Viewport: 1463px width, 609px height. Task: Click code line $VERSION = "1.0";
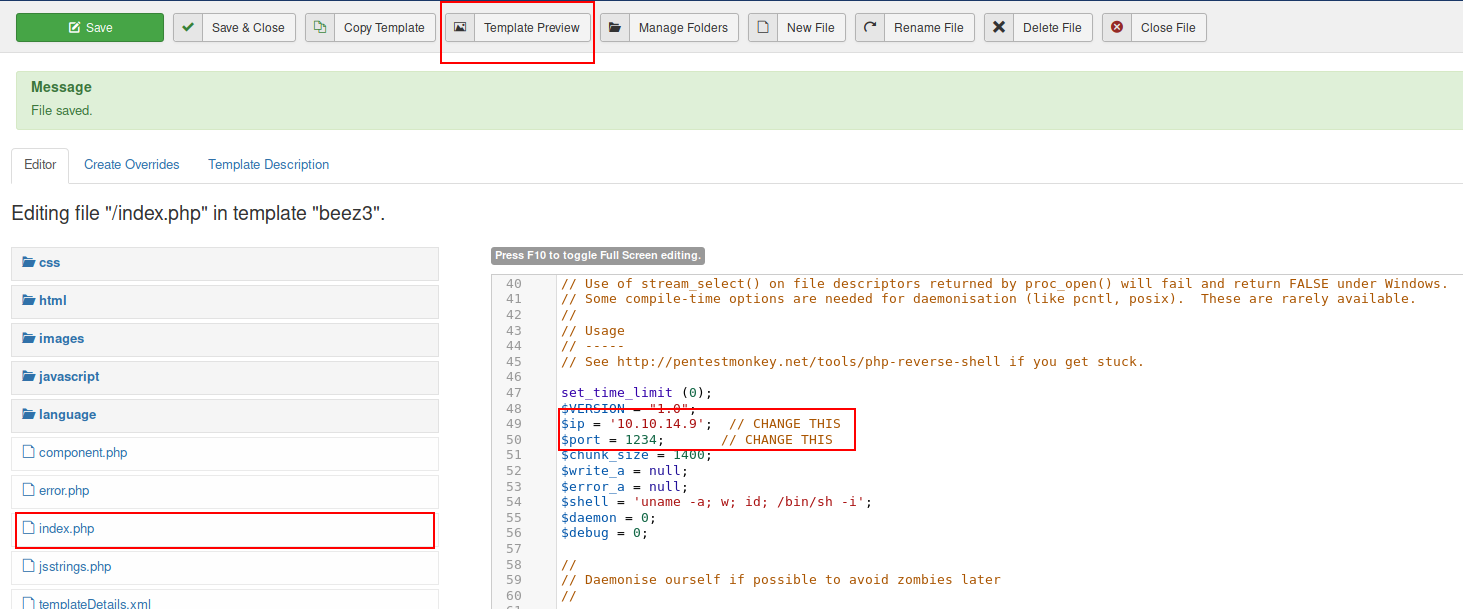tap(628, 408)
